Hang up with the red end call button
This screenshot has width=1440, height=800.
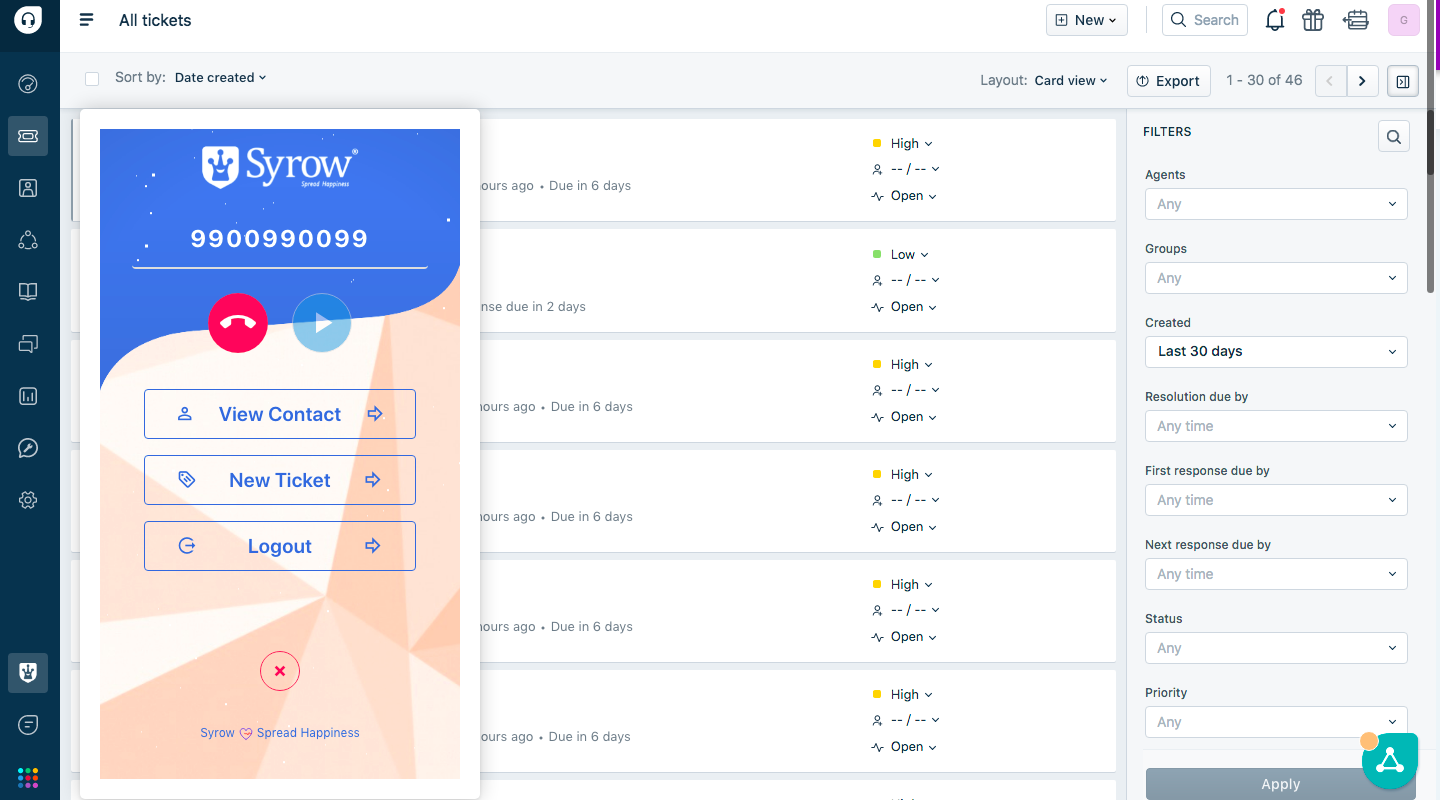238,323
